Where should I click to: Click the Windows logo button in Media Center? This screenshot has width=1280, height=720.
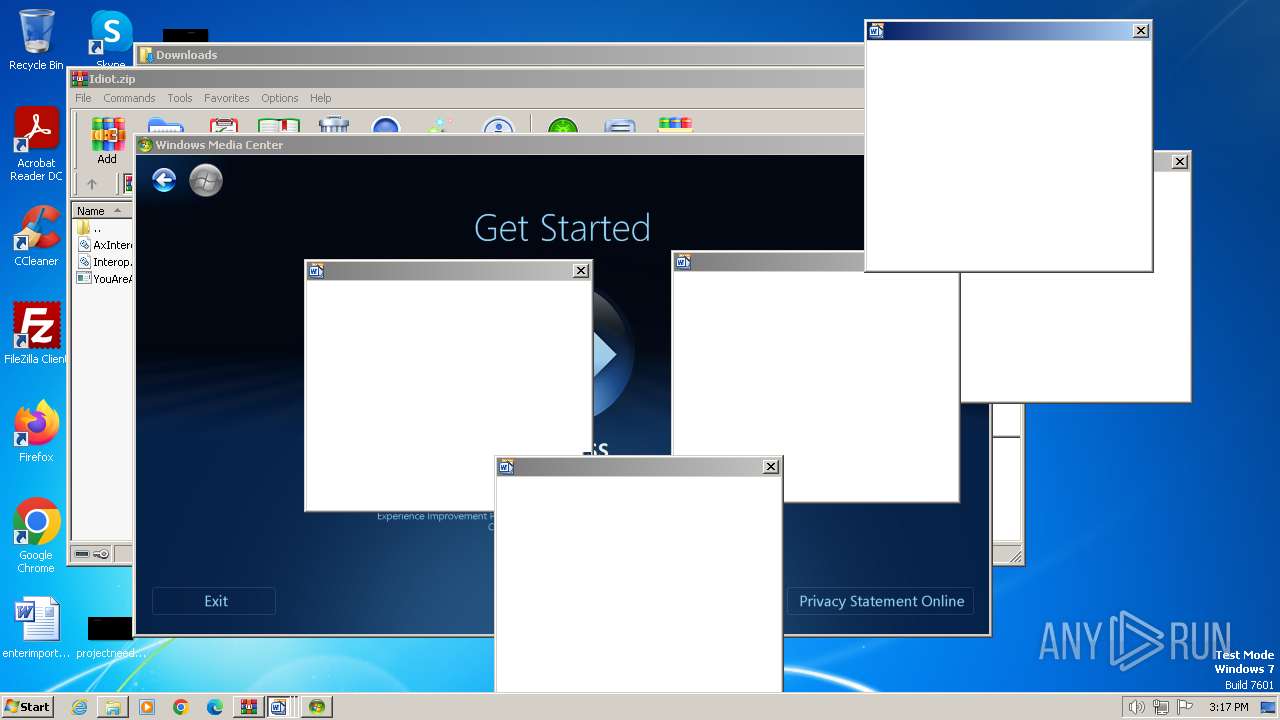(x=206, y=180)
